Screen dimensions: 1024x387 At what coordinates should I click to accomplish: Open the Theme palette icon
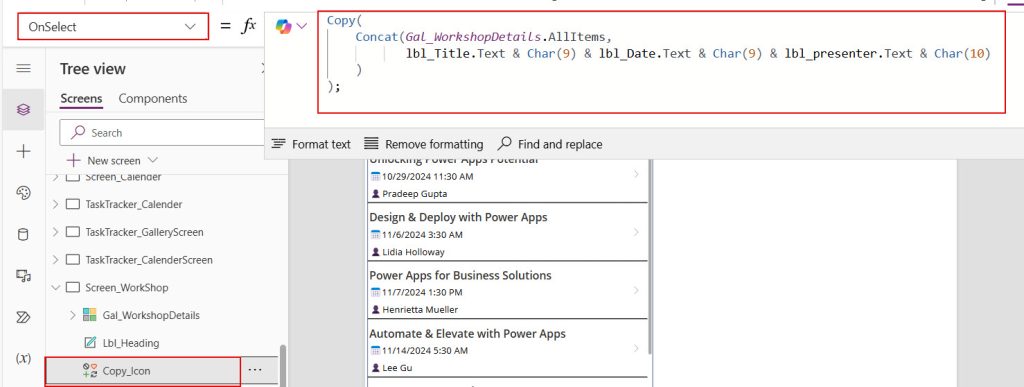[23, 193]
